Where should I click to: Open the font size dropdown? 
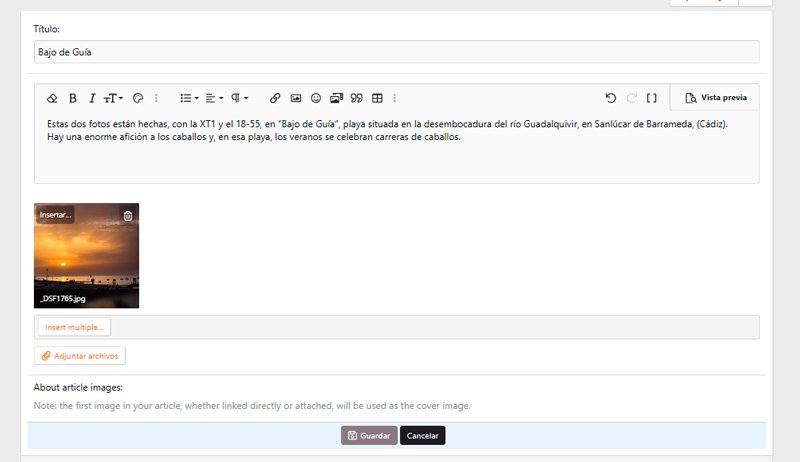tap(113, 98)
